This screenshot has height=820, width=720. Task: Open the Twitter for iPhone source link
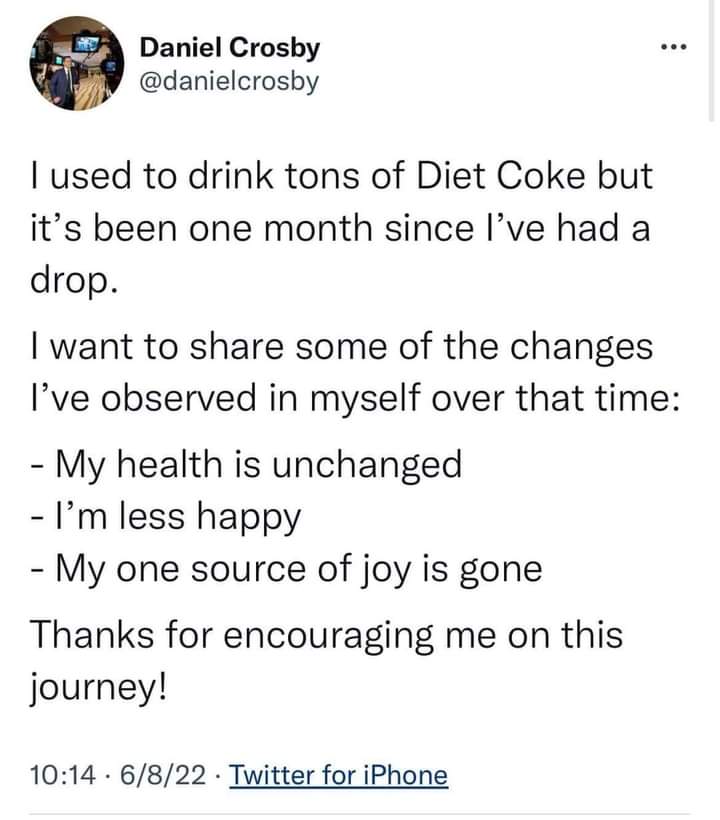point(338,775)
